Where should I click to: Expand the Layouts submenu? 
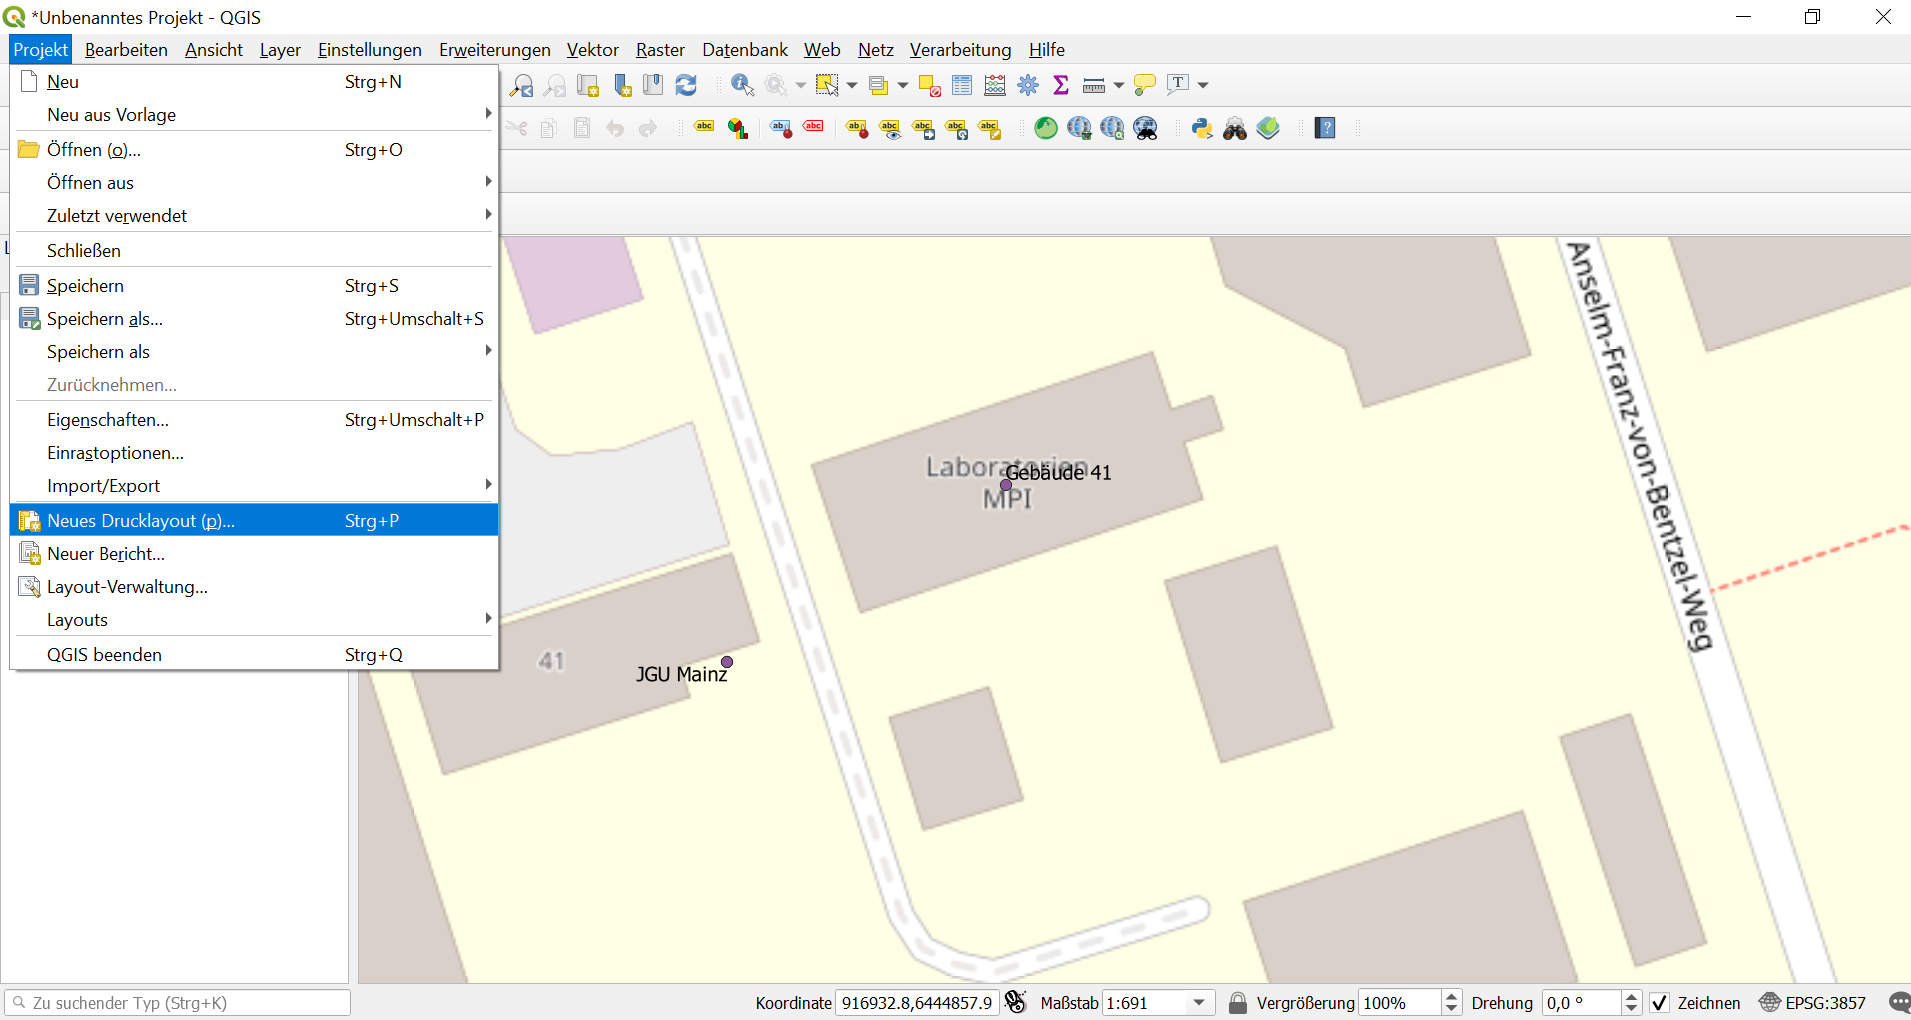click(254, 620)
